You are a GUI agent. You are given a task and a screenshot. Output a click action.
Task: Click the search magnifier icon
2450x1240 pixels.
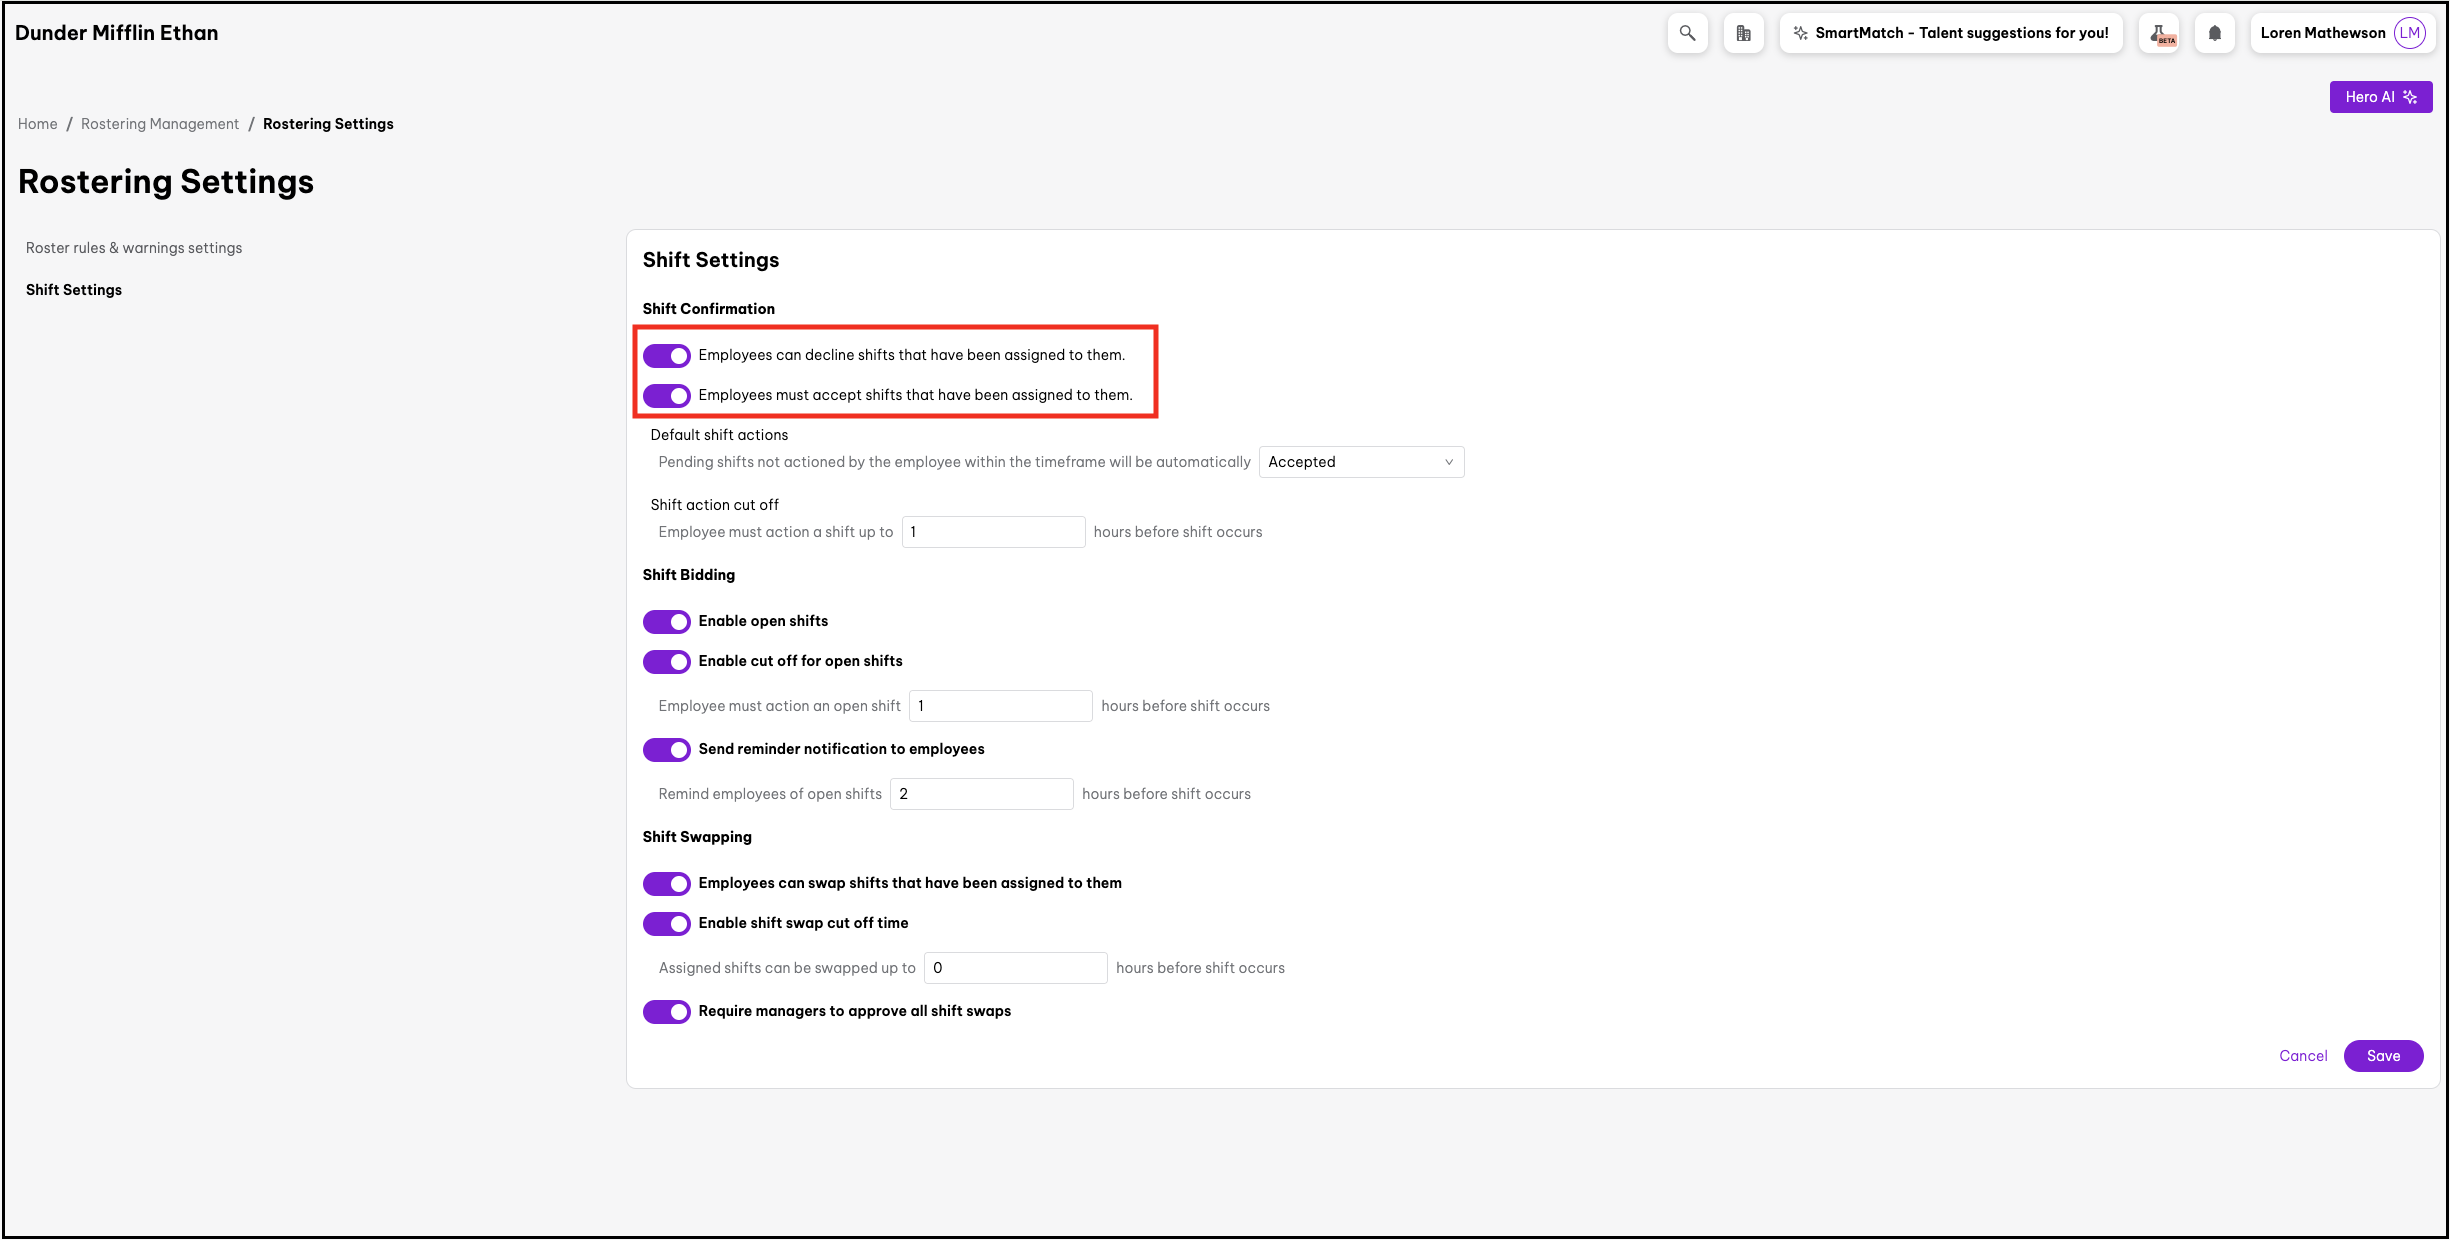(x=1687, y=33)
